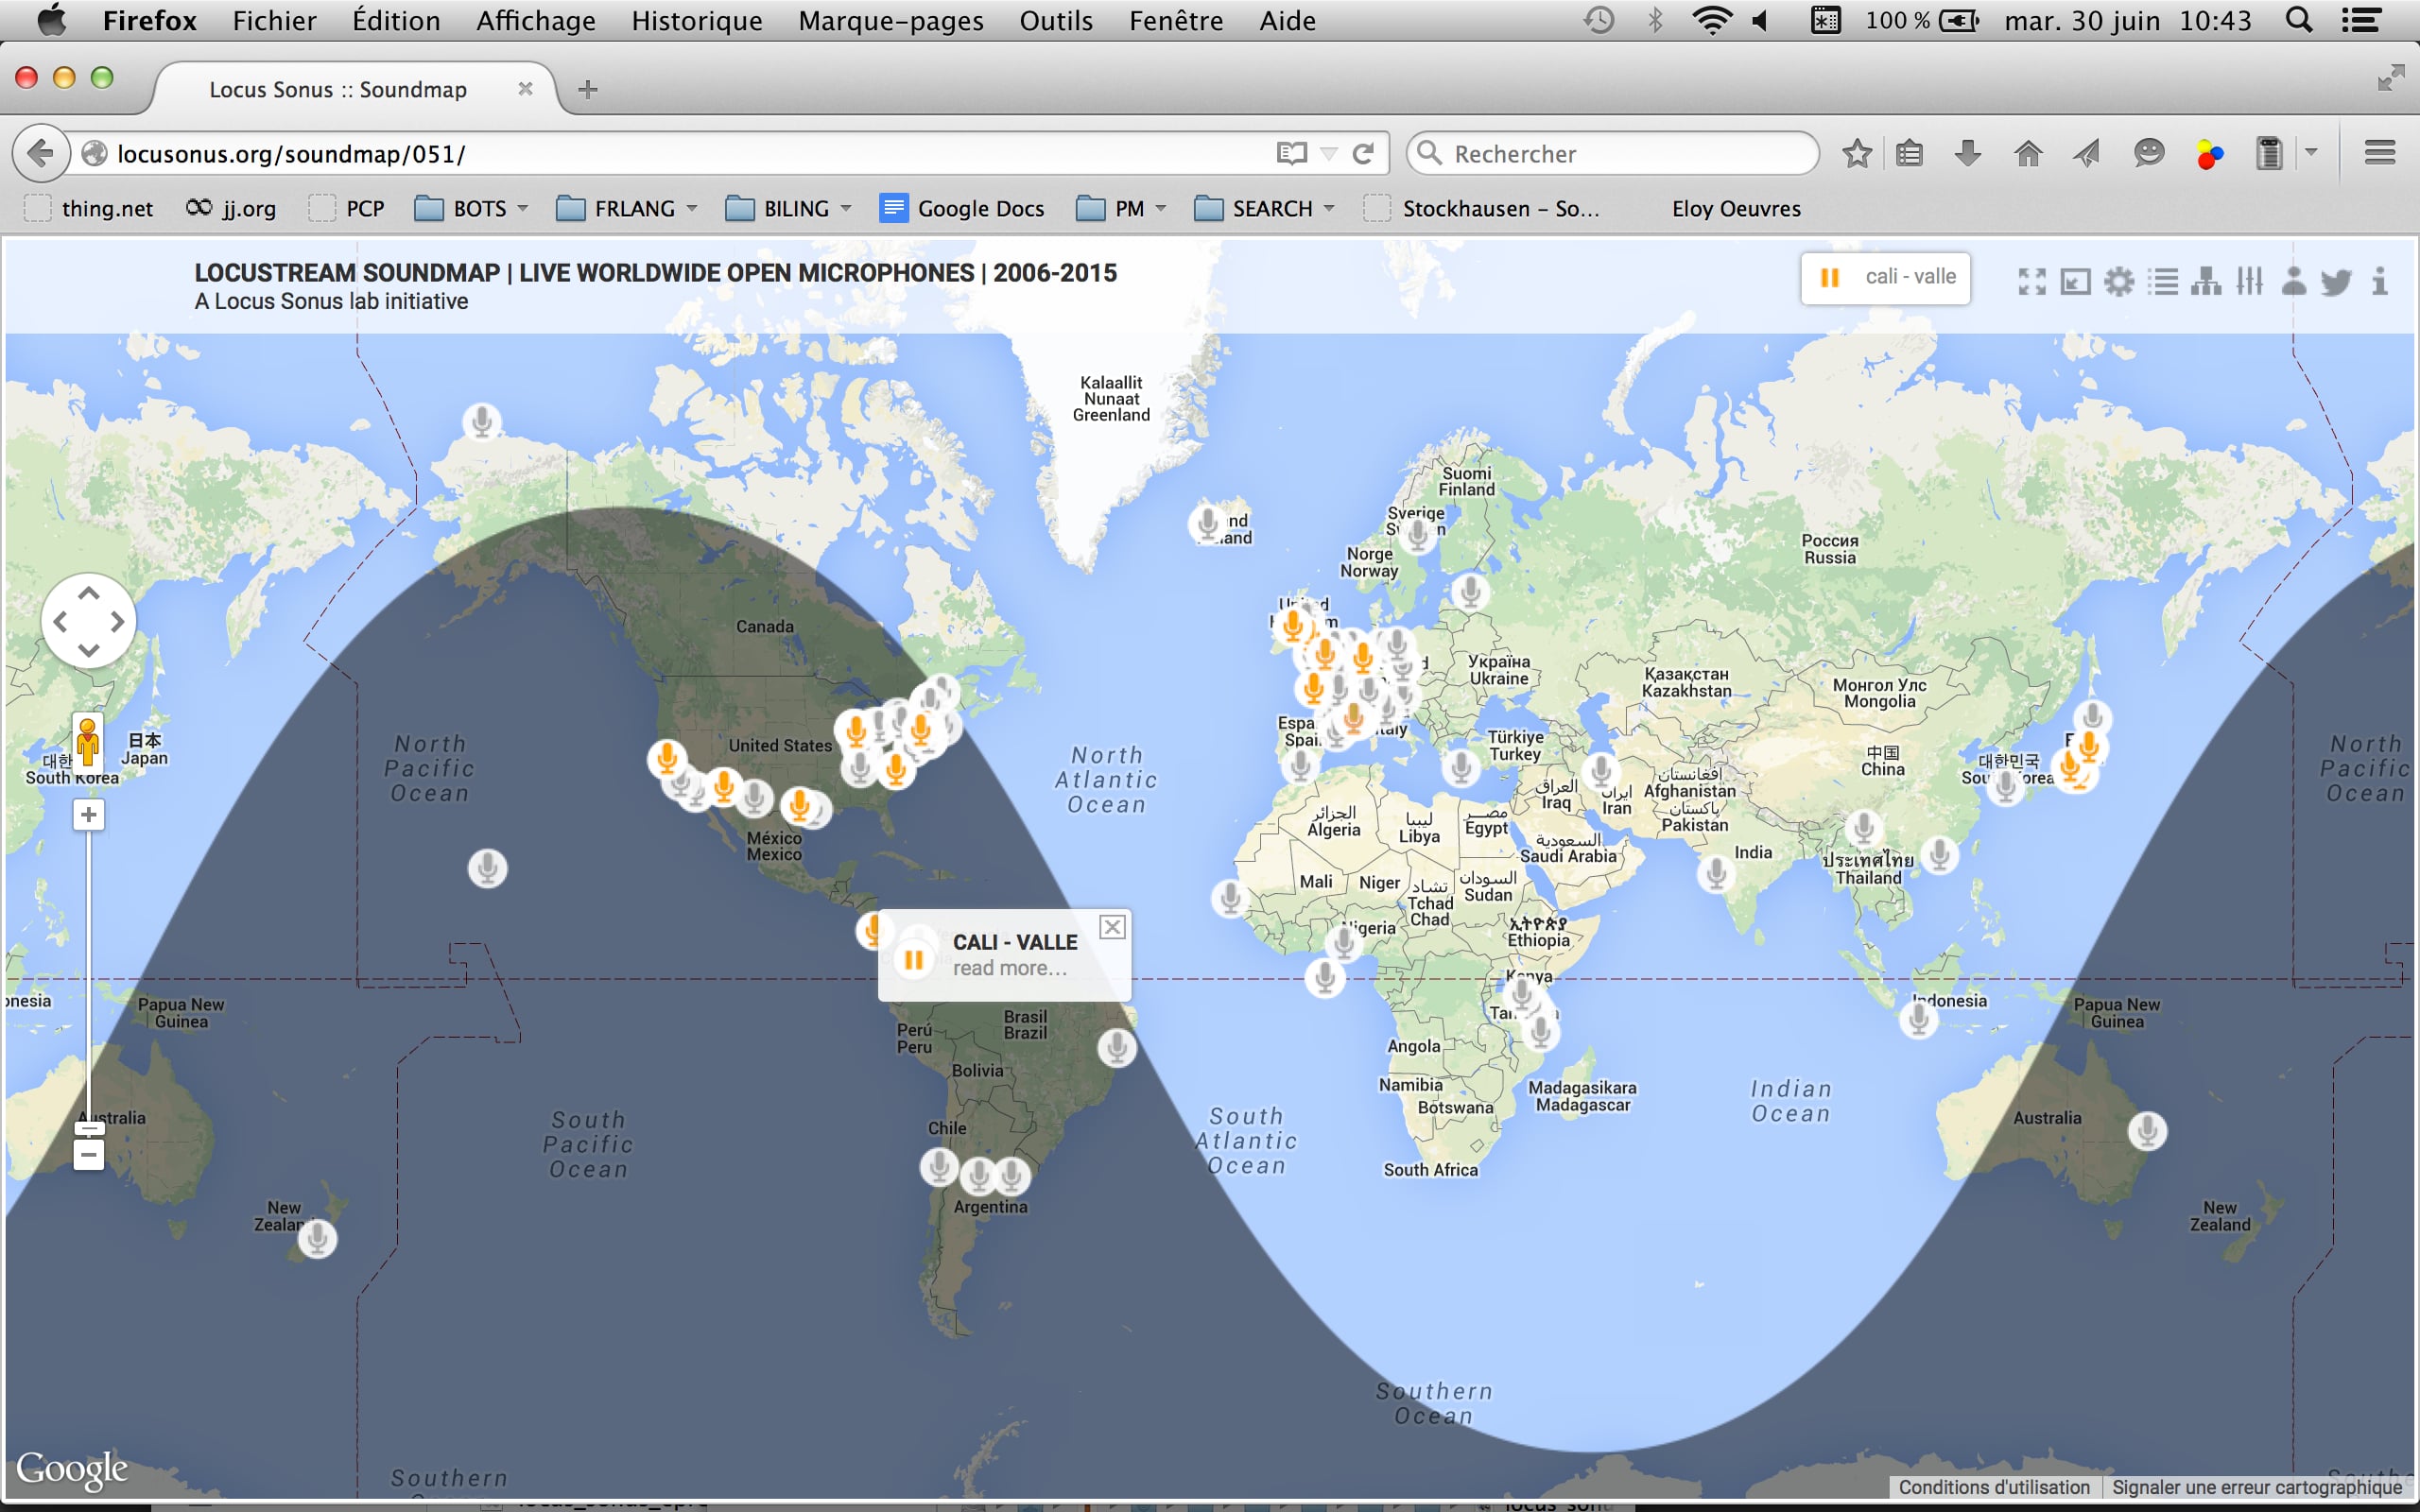Open the mixer sliders icon

(x=2249, y=281)
